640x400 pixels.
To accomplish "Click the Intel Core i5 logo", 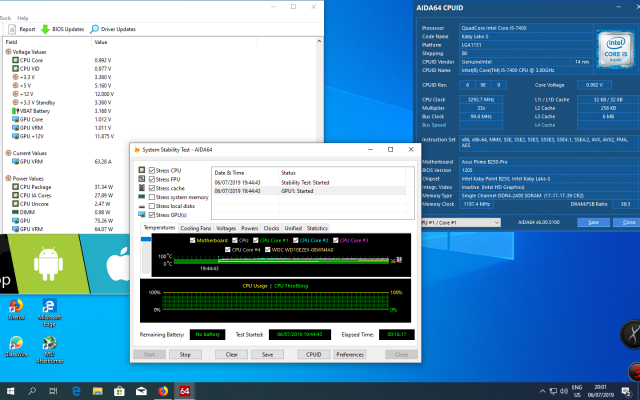I will [x=615, y=49].
